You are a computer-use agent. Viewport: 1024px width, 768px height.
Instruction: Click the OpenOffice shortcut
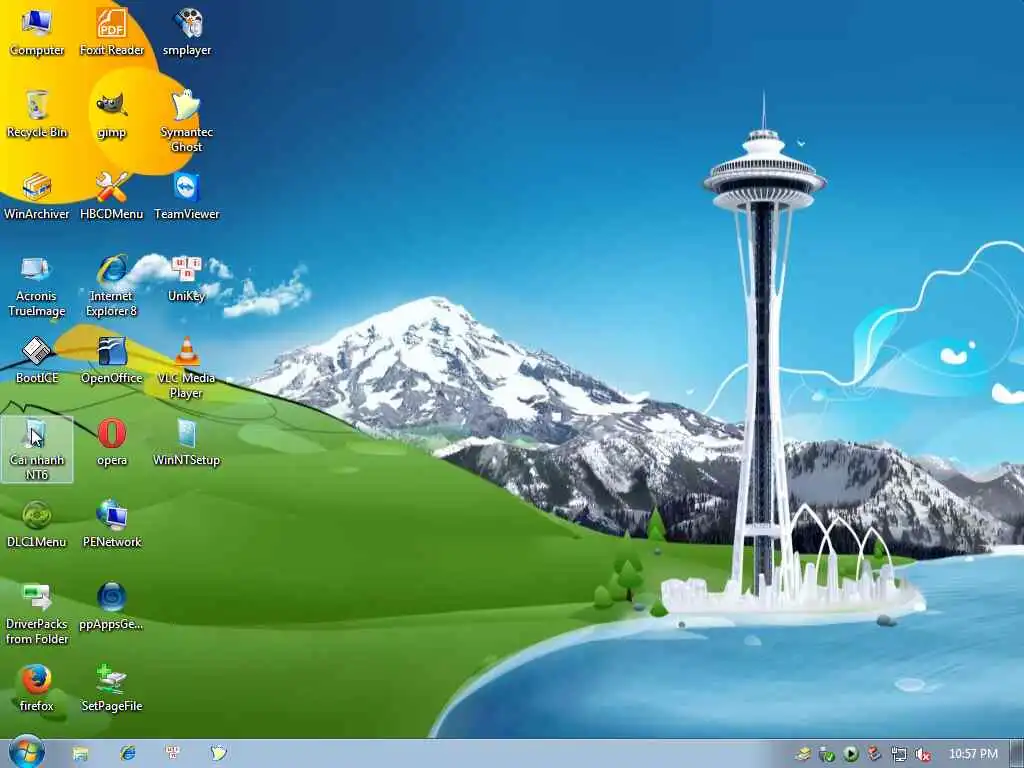112,360
